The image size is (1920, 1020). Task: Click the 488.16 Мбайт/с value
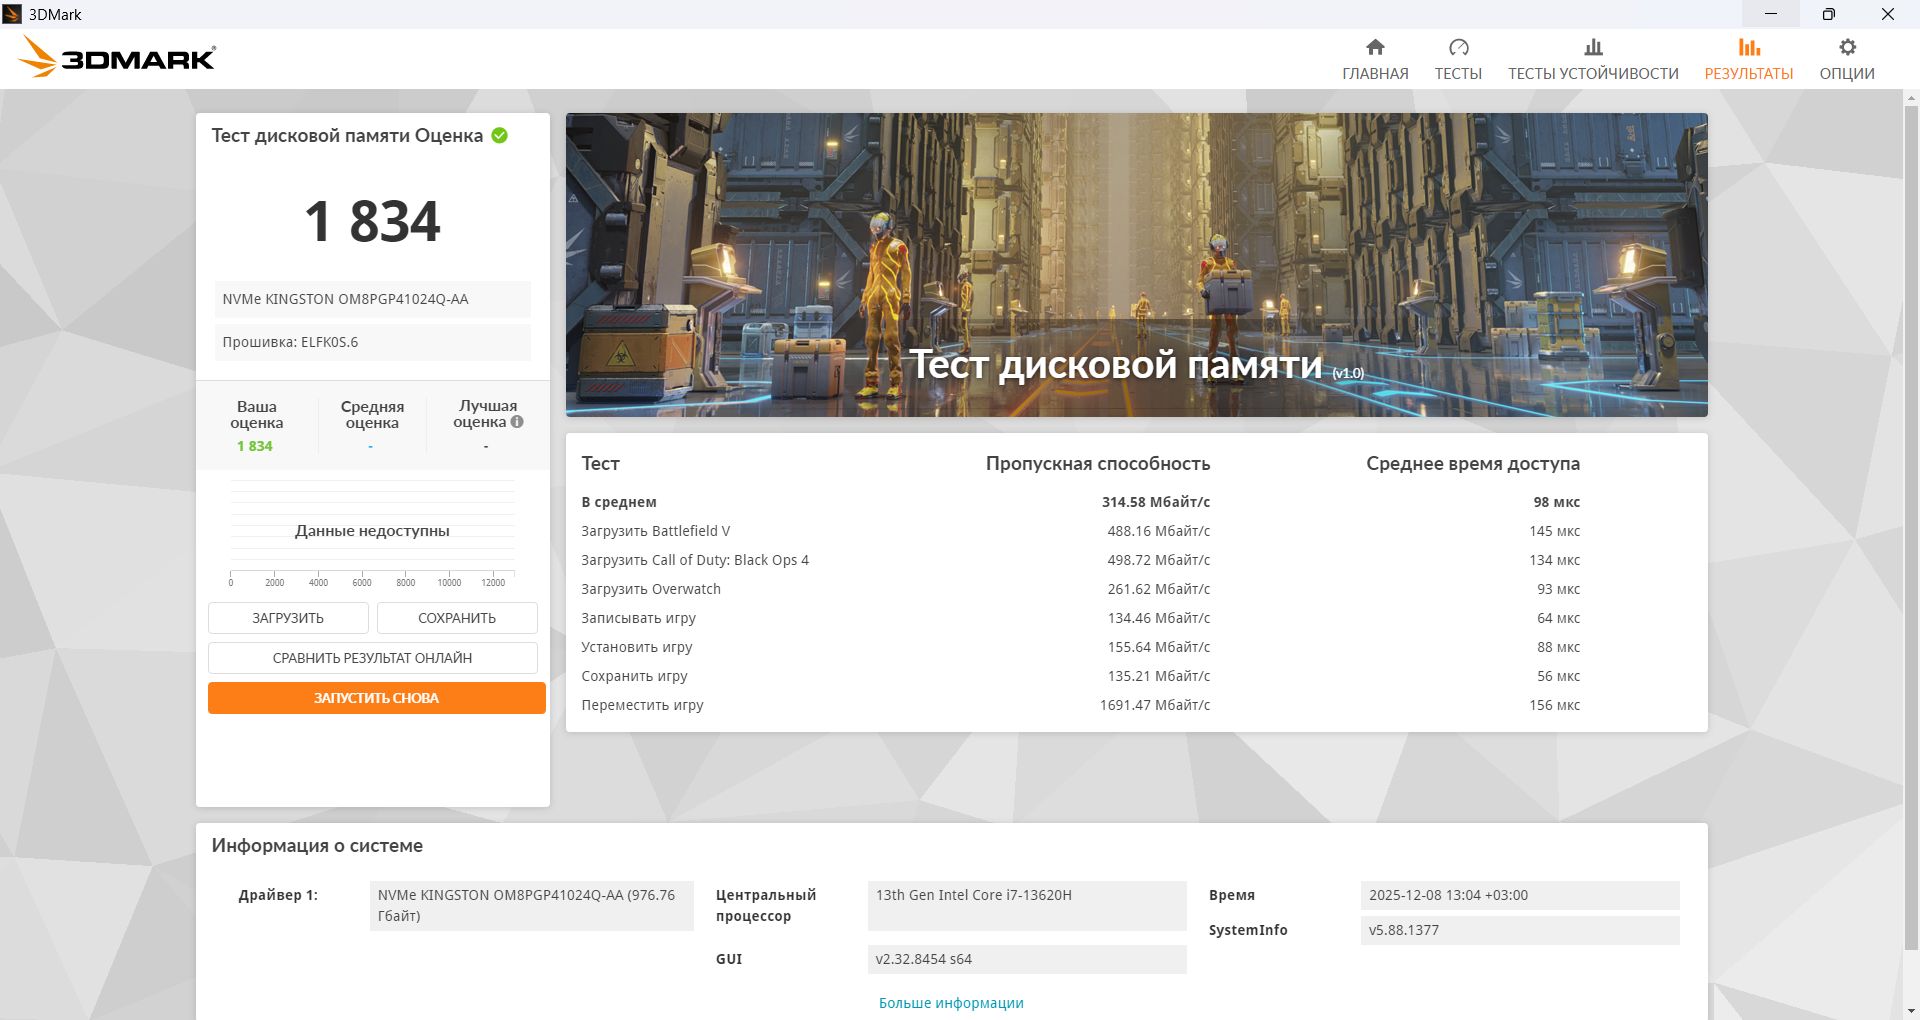(x=1159, y=531)
